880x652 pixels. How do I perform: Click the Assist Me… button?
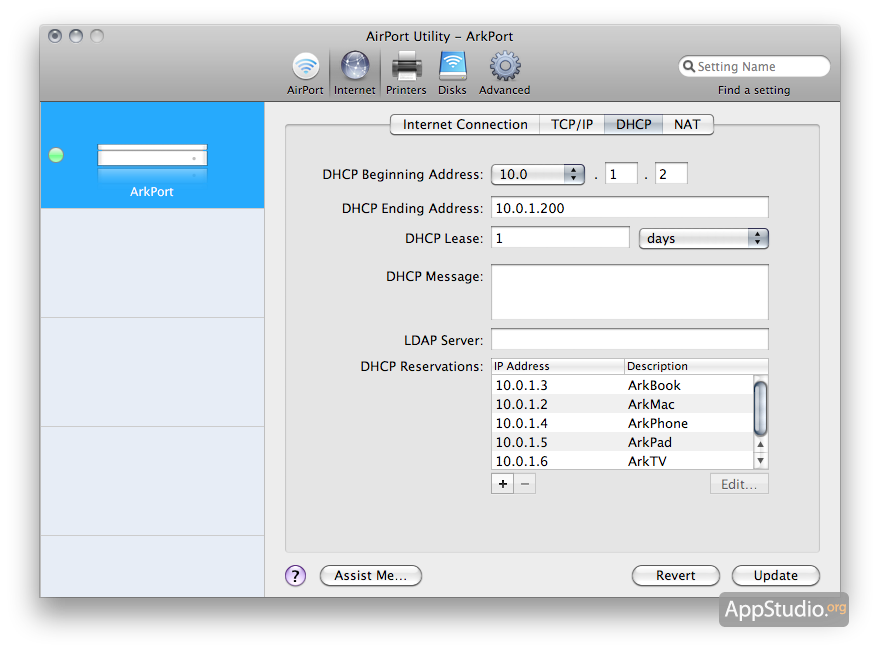370,575
